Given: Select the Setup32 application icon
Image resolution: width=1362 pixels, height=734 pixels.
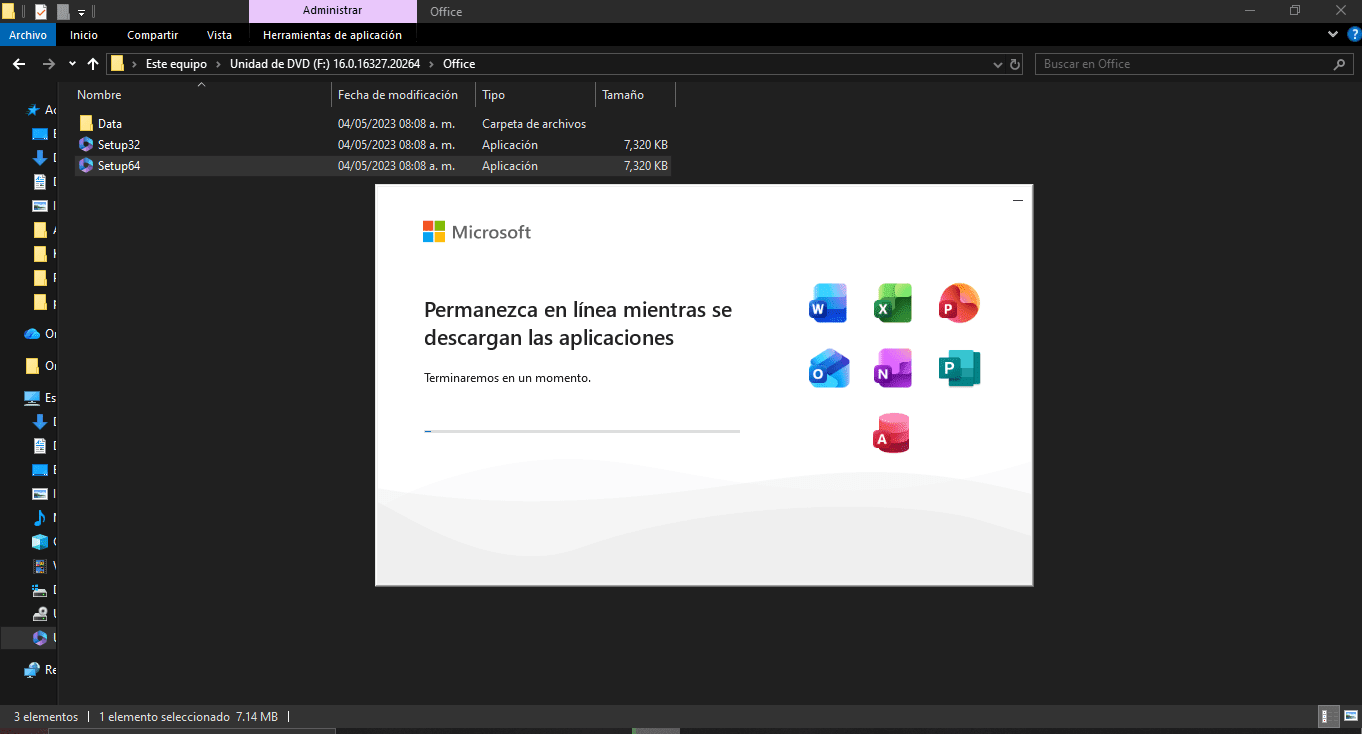Looking at the screenshot, I should (86, 145).
